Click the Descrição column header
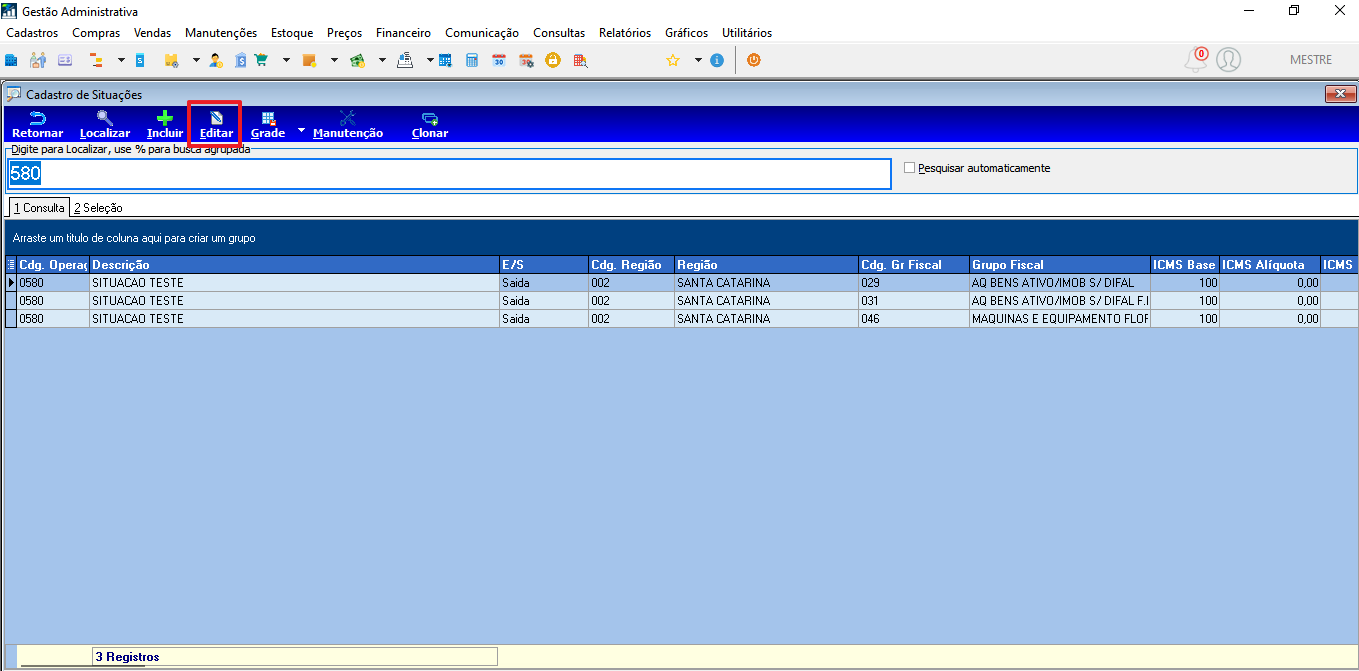 (294, 265)
